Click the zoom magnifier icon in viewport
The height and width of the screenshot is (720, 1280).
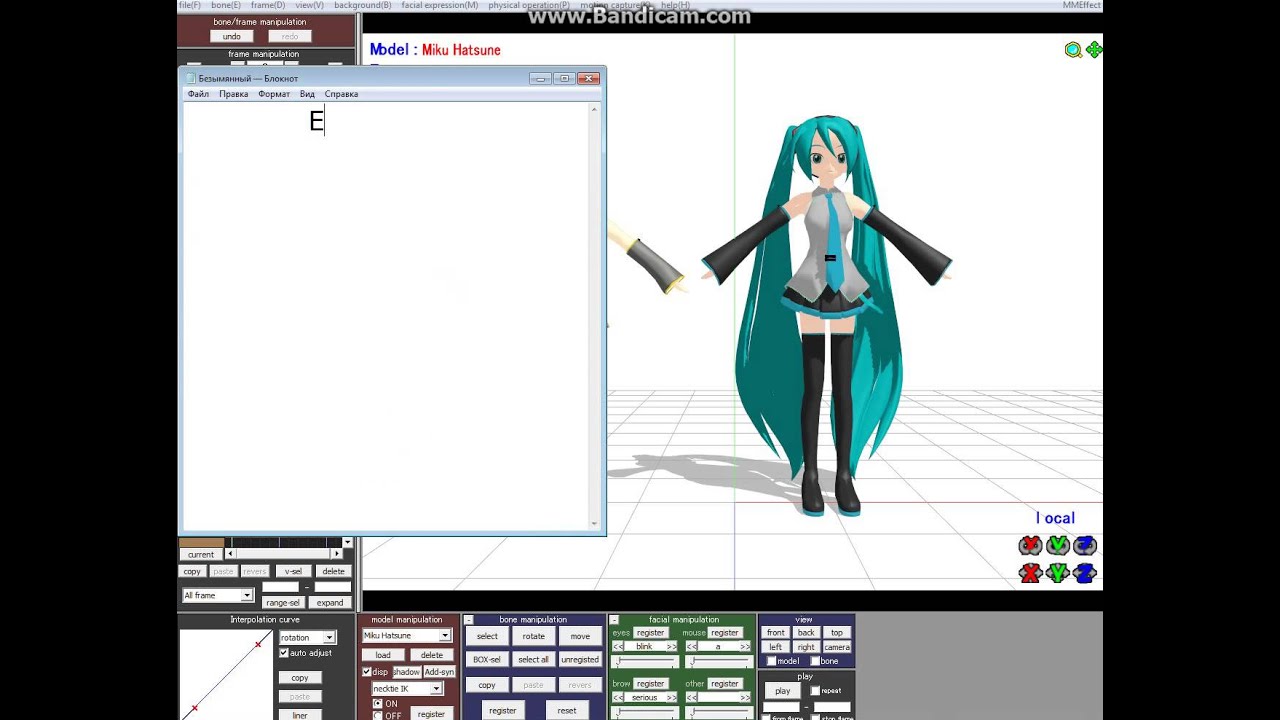1073,50
